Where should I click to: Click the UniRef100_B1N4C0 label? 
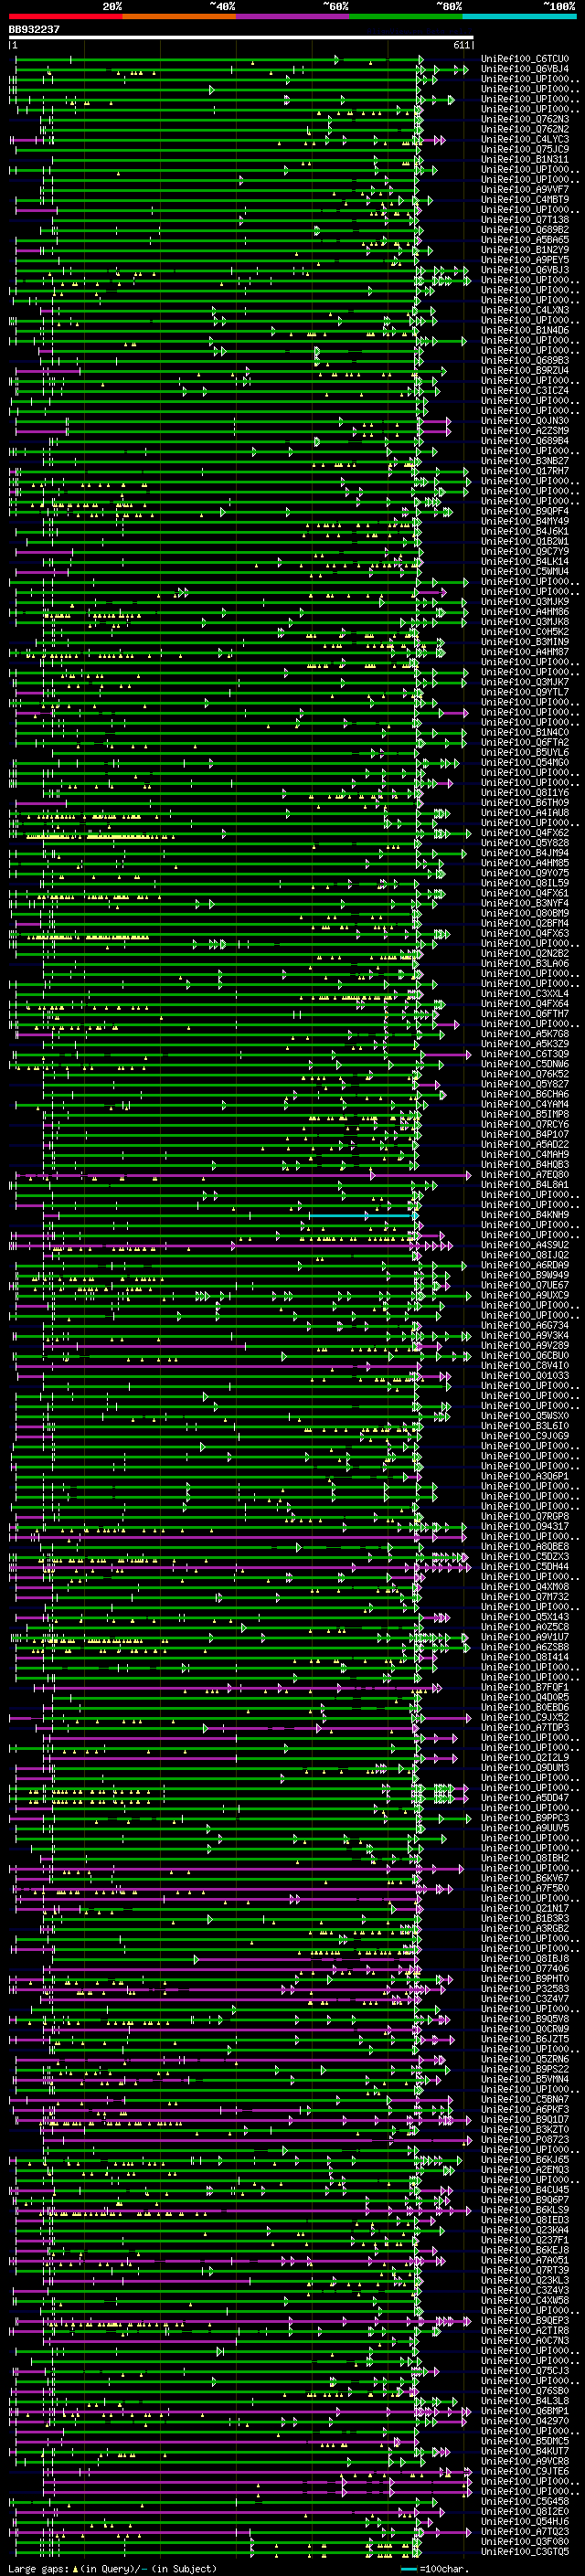coord(525,732)
